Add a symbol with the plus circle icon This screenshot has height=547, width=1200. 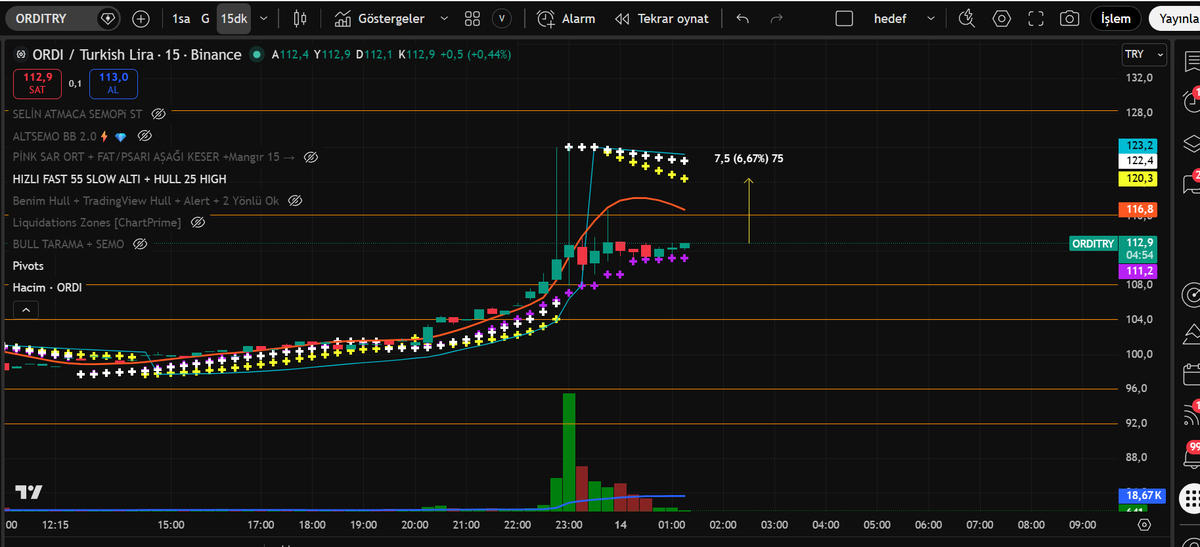[141, 18]
